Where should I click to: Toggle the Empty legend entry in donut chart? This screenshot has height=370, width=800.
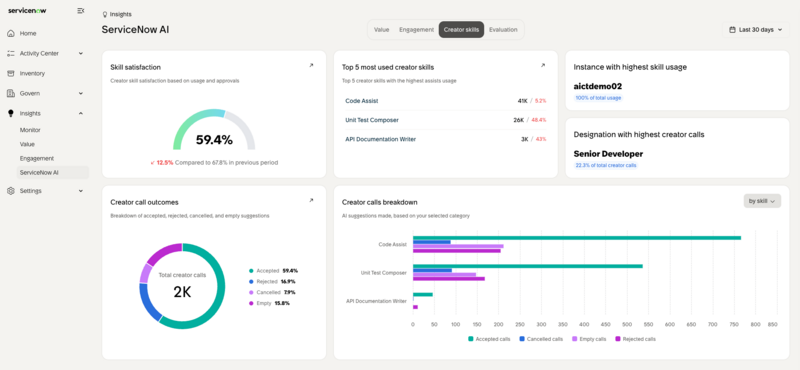[x=269, y=303]
